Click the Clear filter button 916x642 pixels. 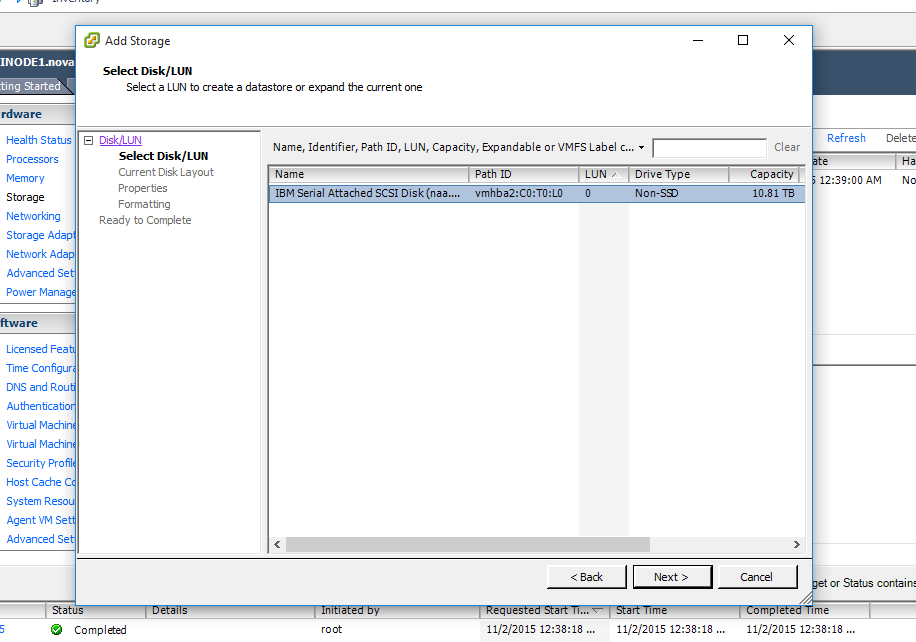pos(787,147)
